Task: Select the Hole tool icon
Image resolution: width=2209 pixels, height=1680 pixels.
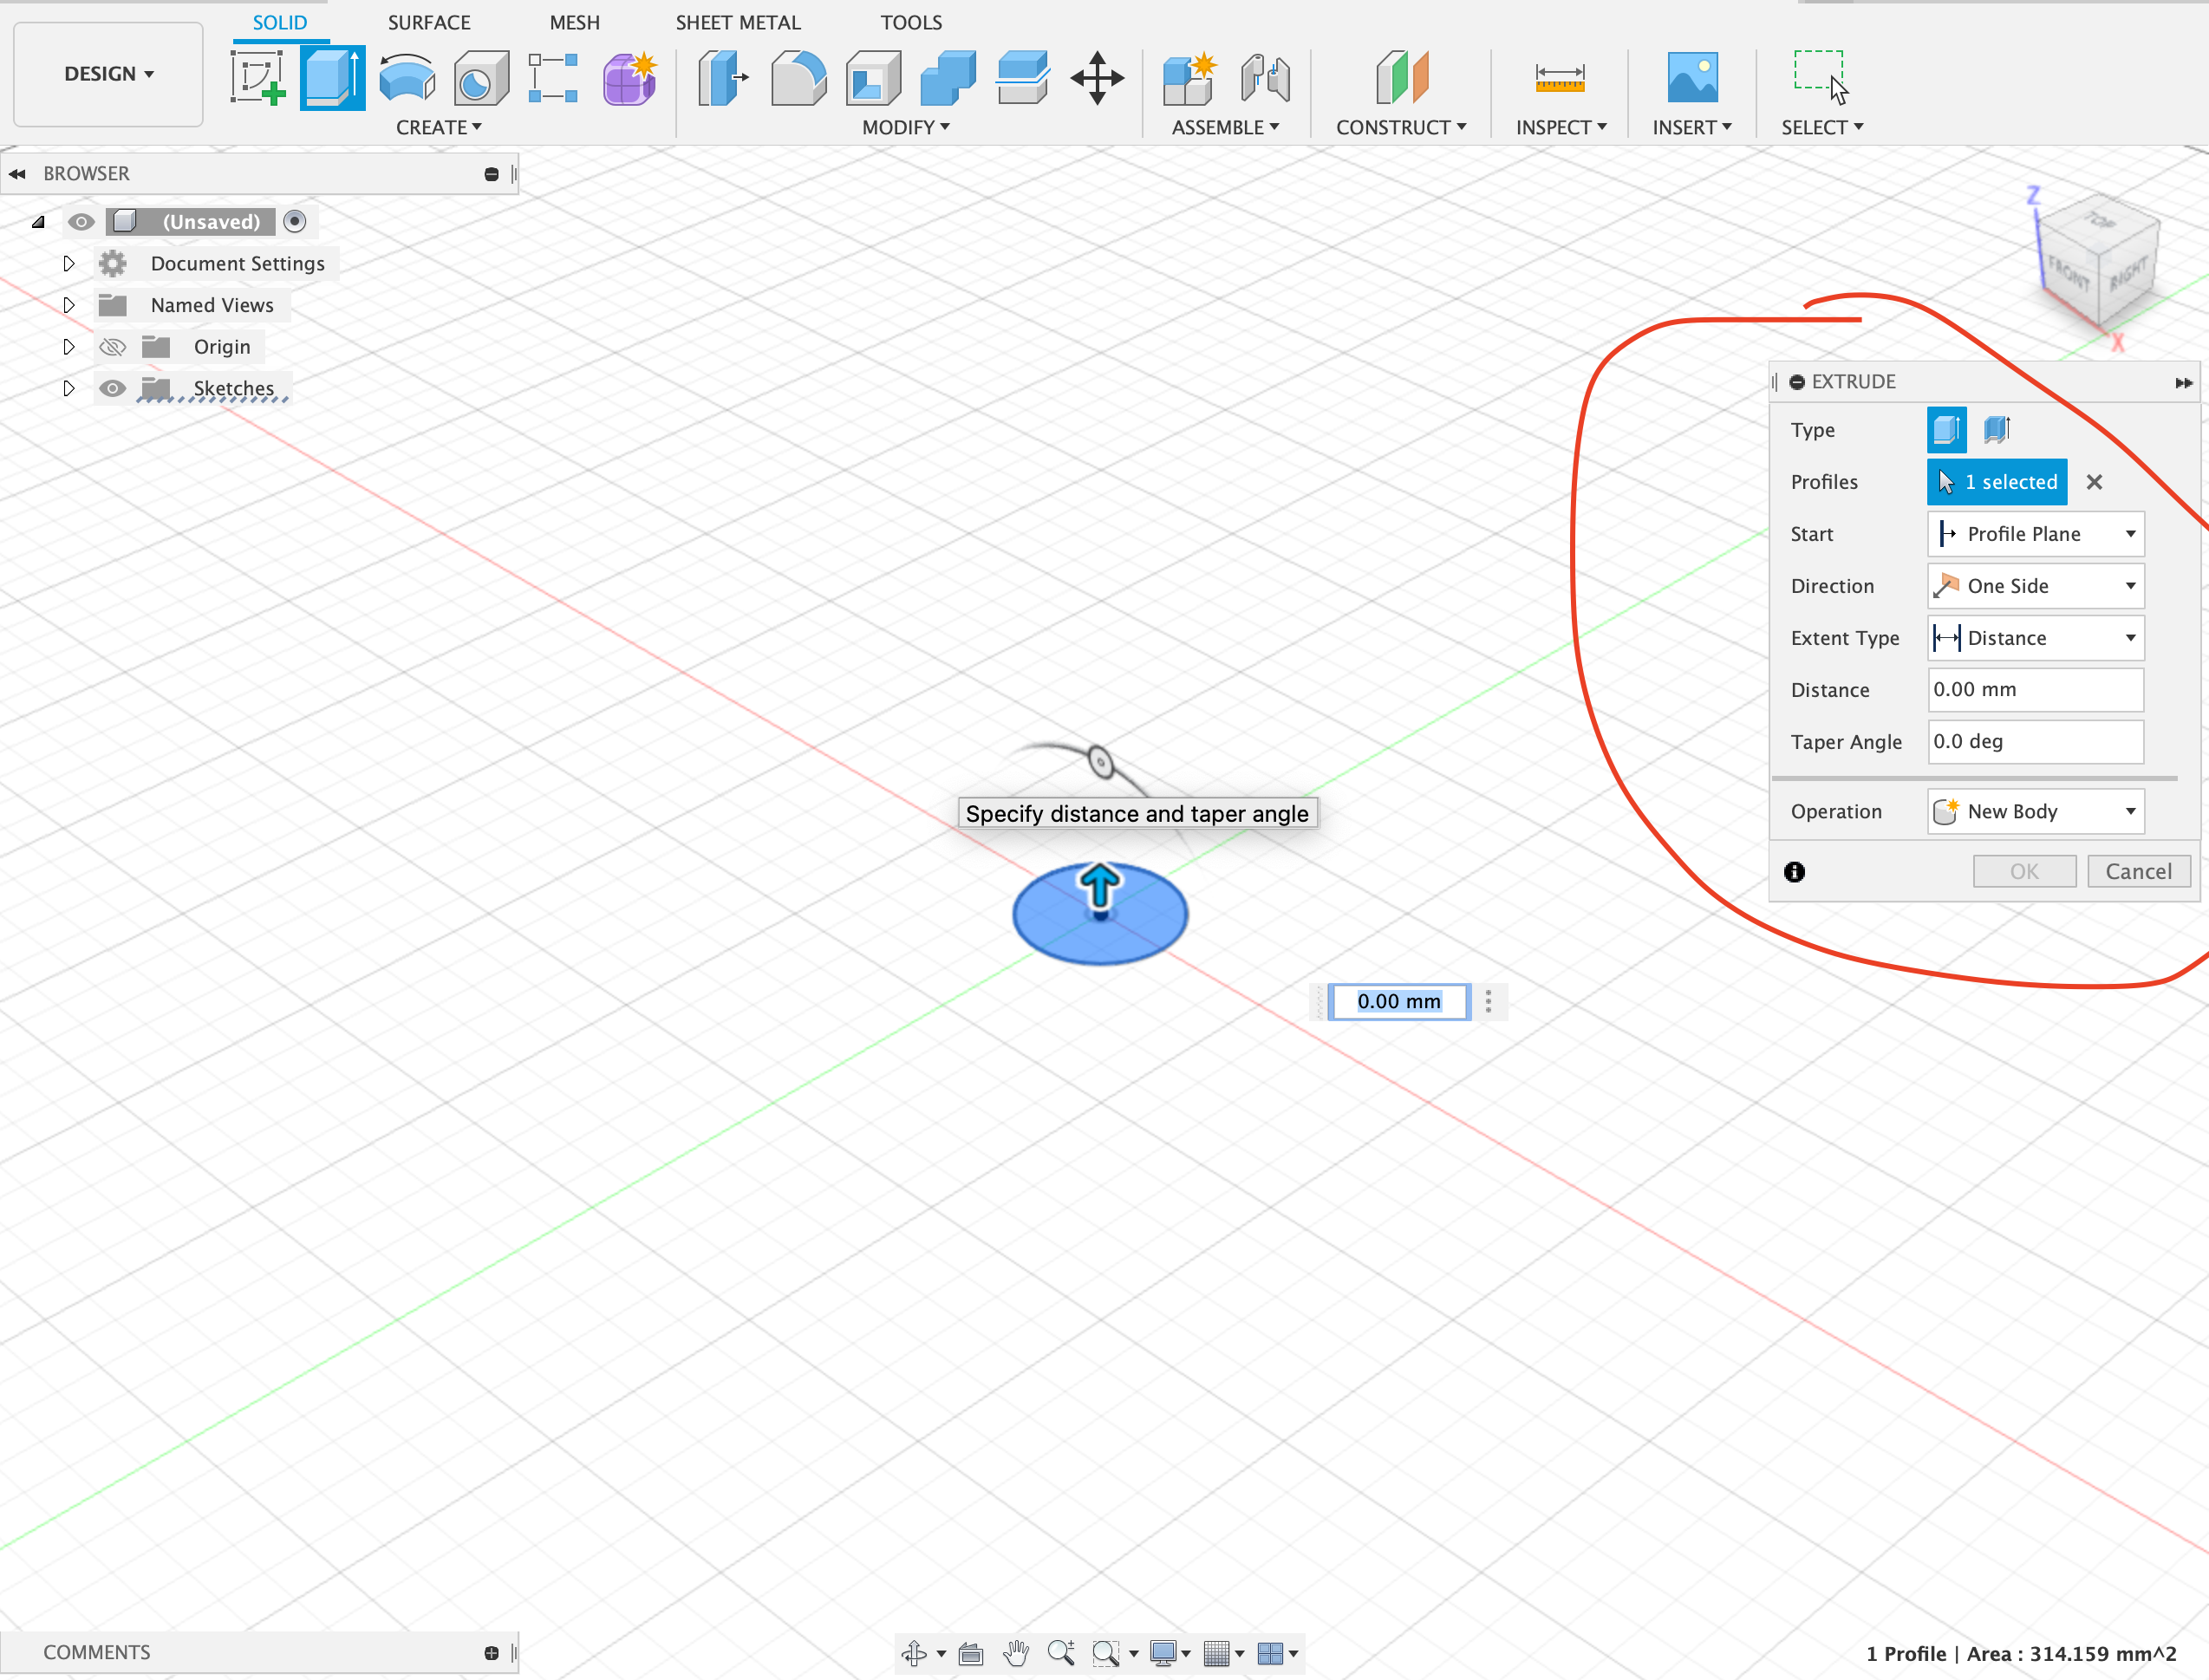Action: (481, 77)
